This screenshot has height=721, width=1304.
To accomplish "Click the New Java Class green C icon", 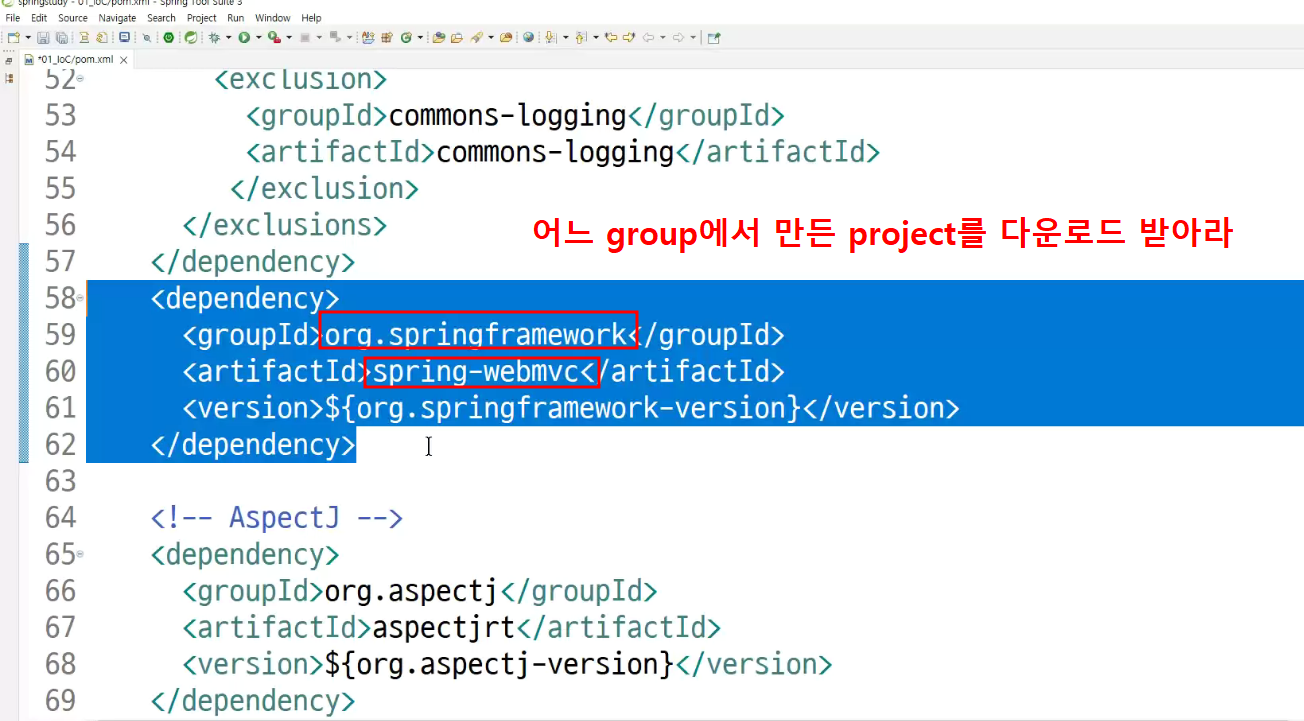I will pos(406,38).
